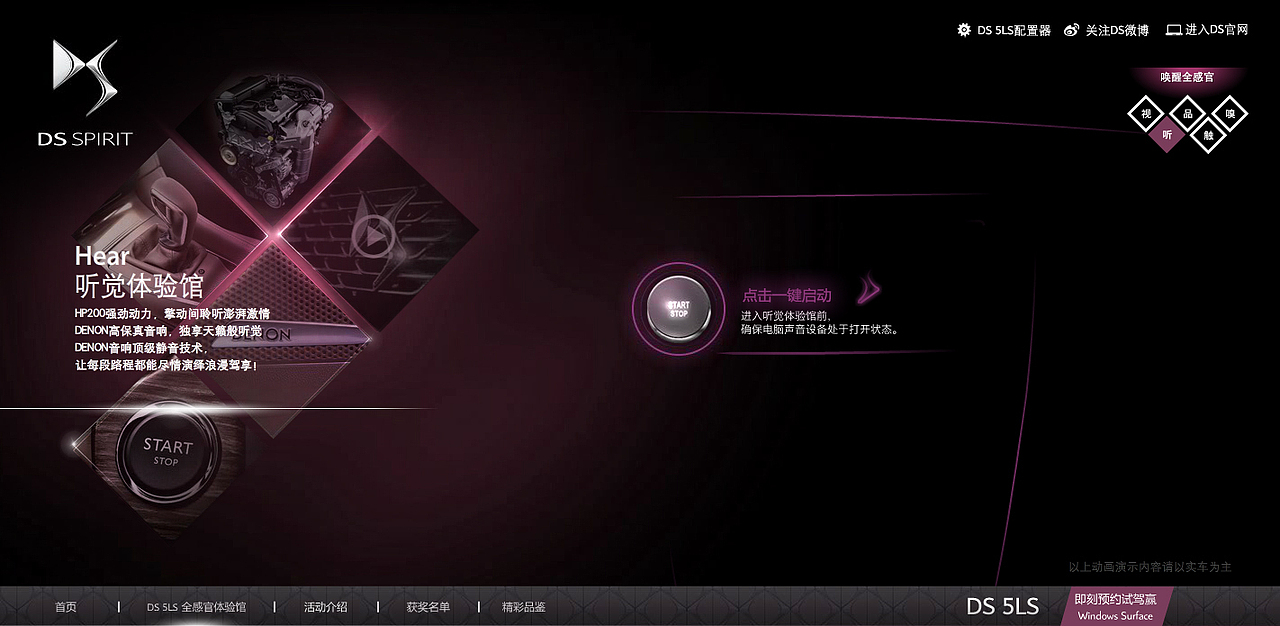Click the Weibo icon in the header
The width and height of the screenshot is (1280, 626).
pos(1072,30)
